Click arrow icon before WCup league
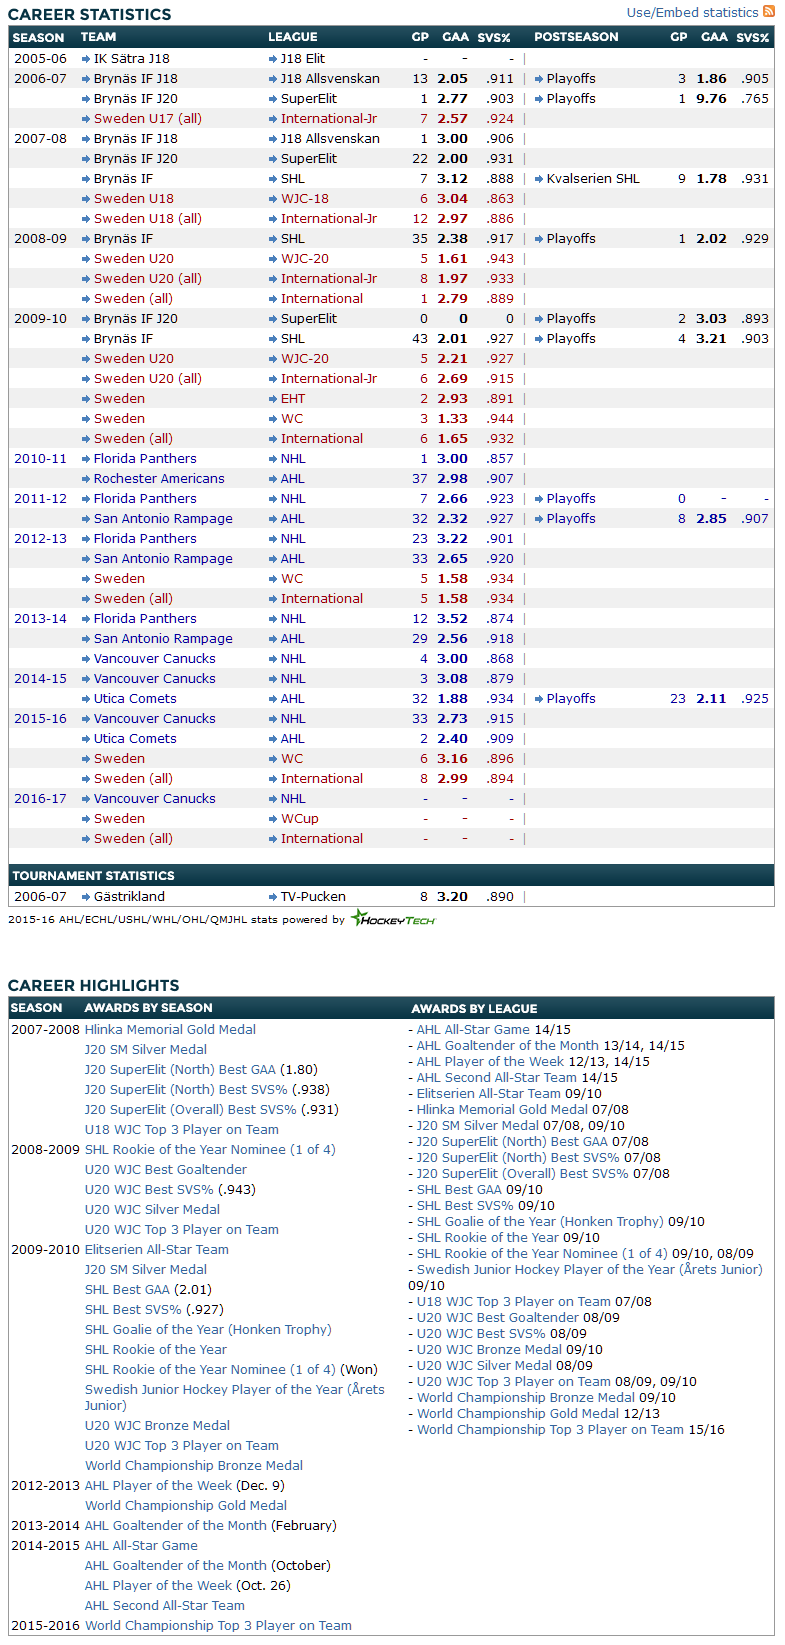785x1645 pixels. 273,819
